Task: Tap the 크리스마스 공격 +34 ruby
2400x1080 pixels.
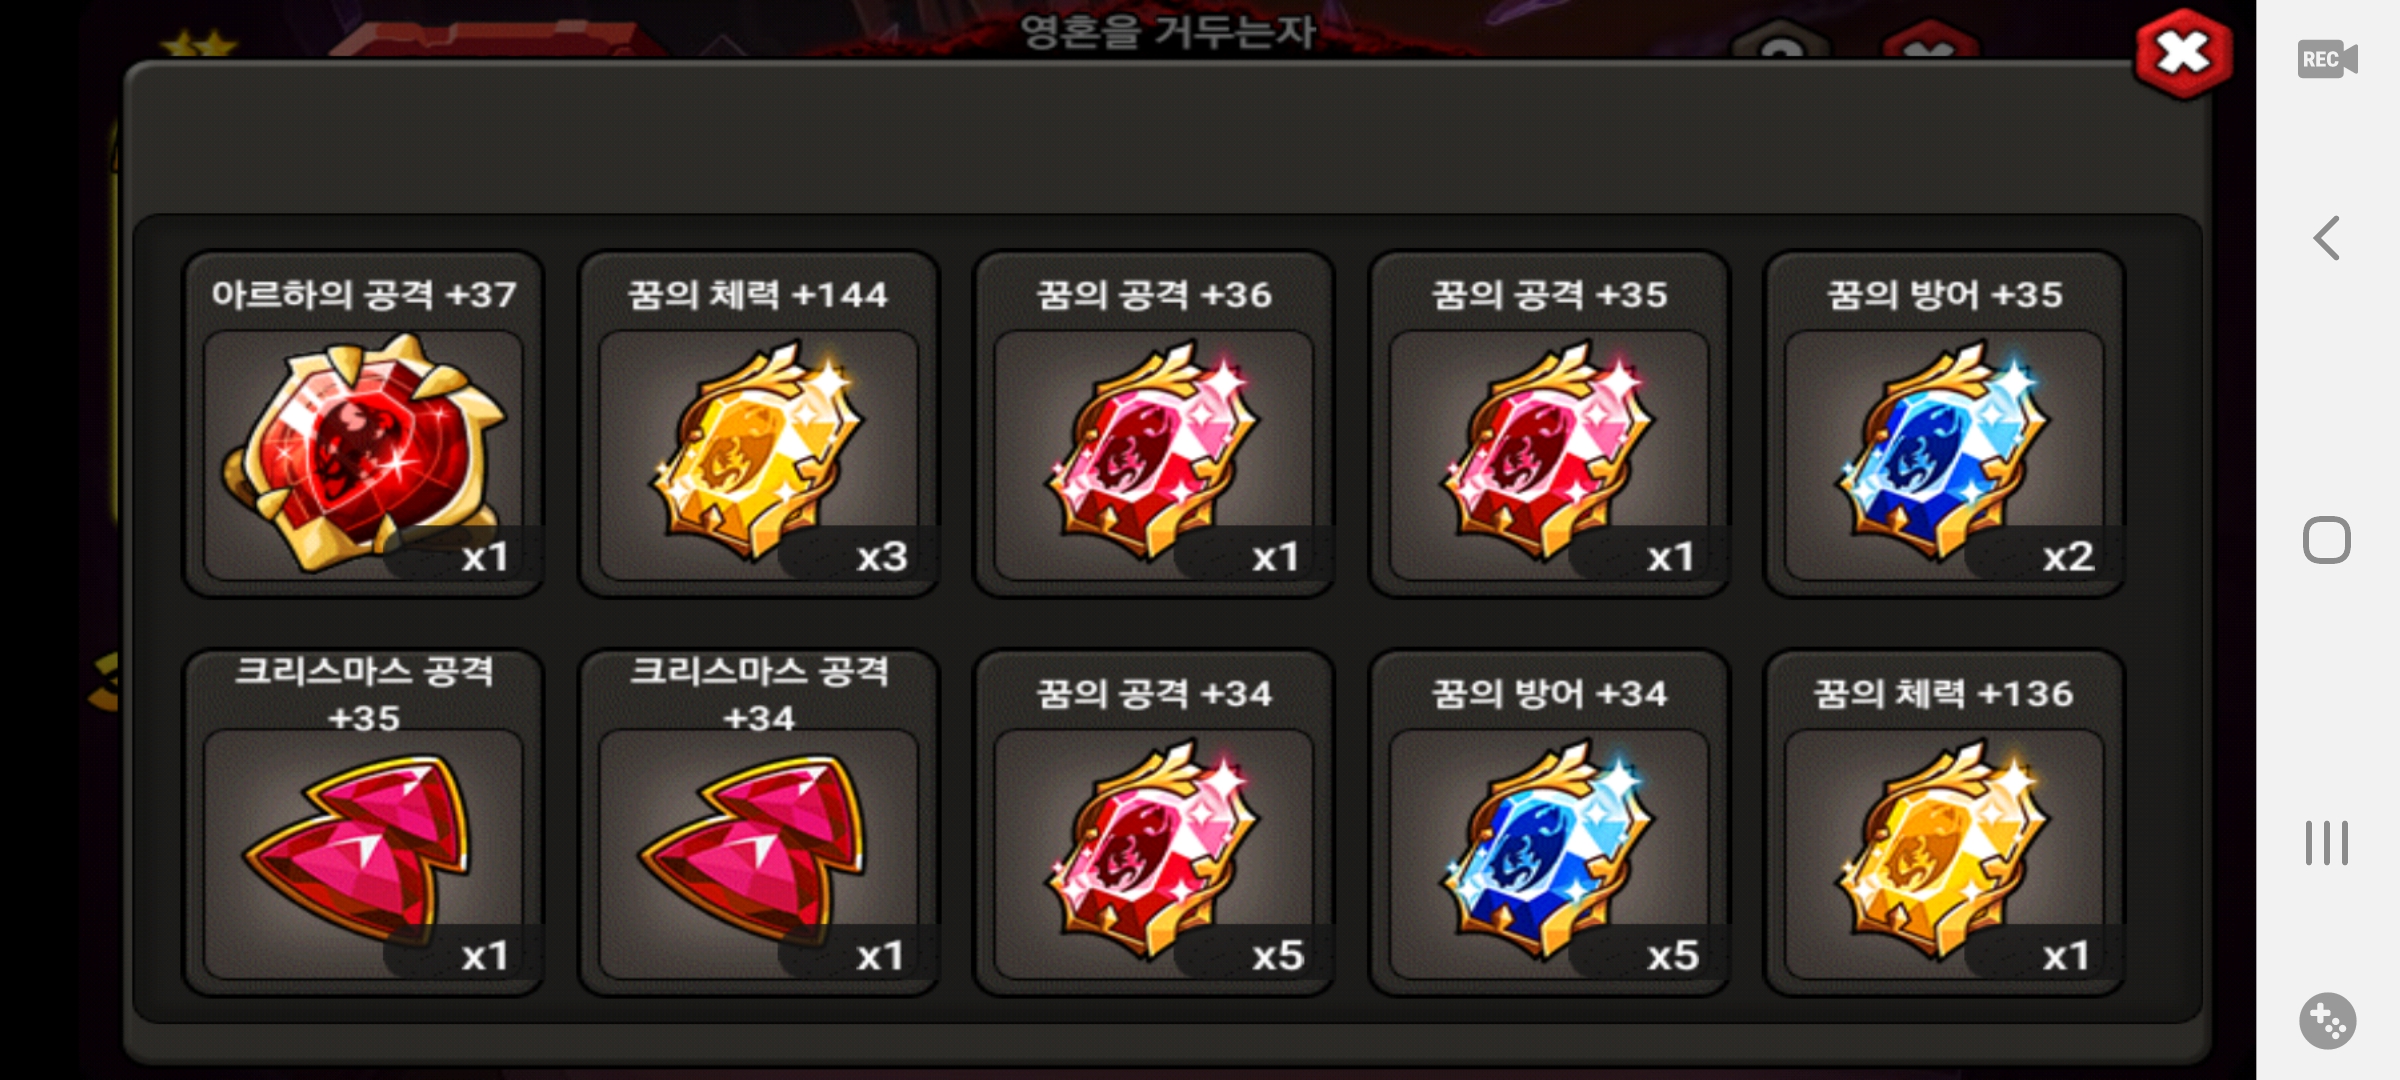Action: tap(758, 854)
